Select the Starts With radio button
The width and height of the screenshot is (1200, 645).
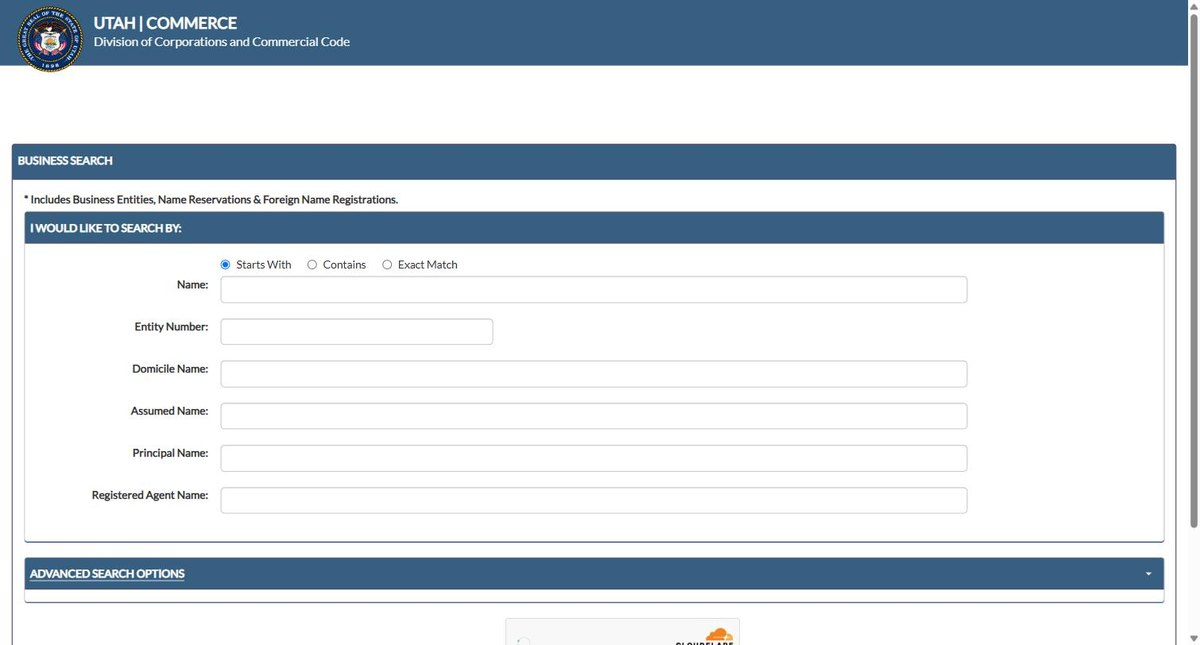(x=225, y=265)
